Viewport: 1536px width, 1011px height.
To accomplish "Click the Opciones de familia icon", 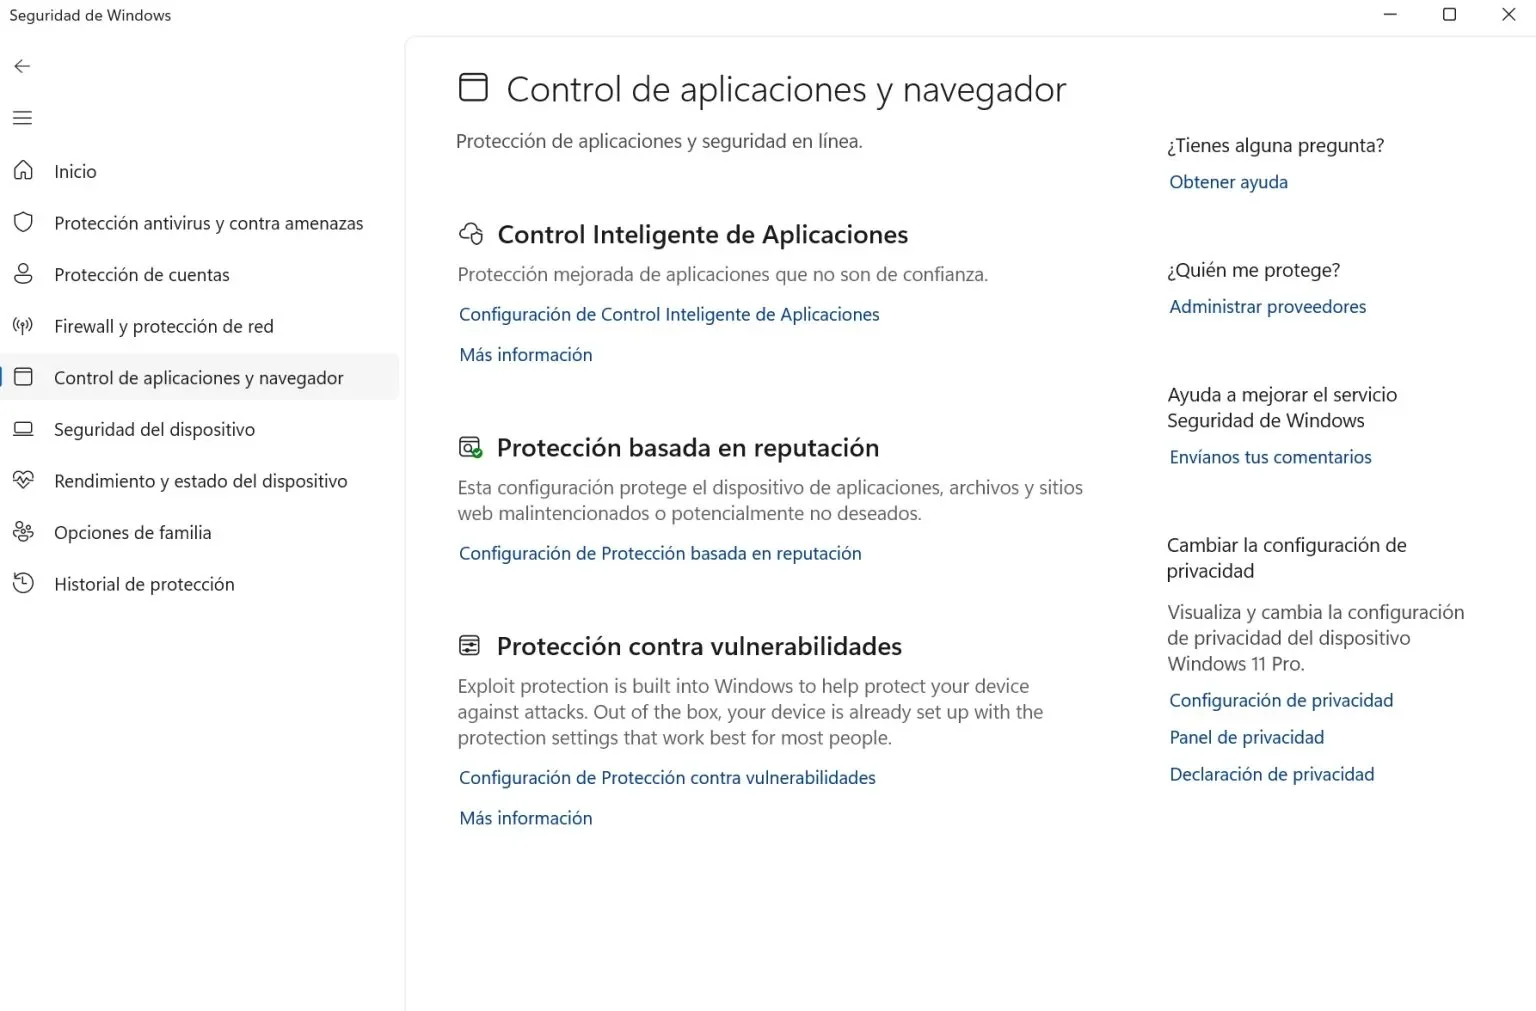I will tap(23, 532).
